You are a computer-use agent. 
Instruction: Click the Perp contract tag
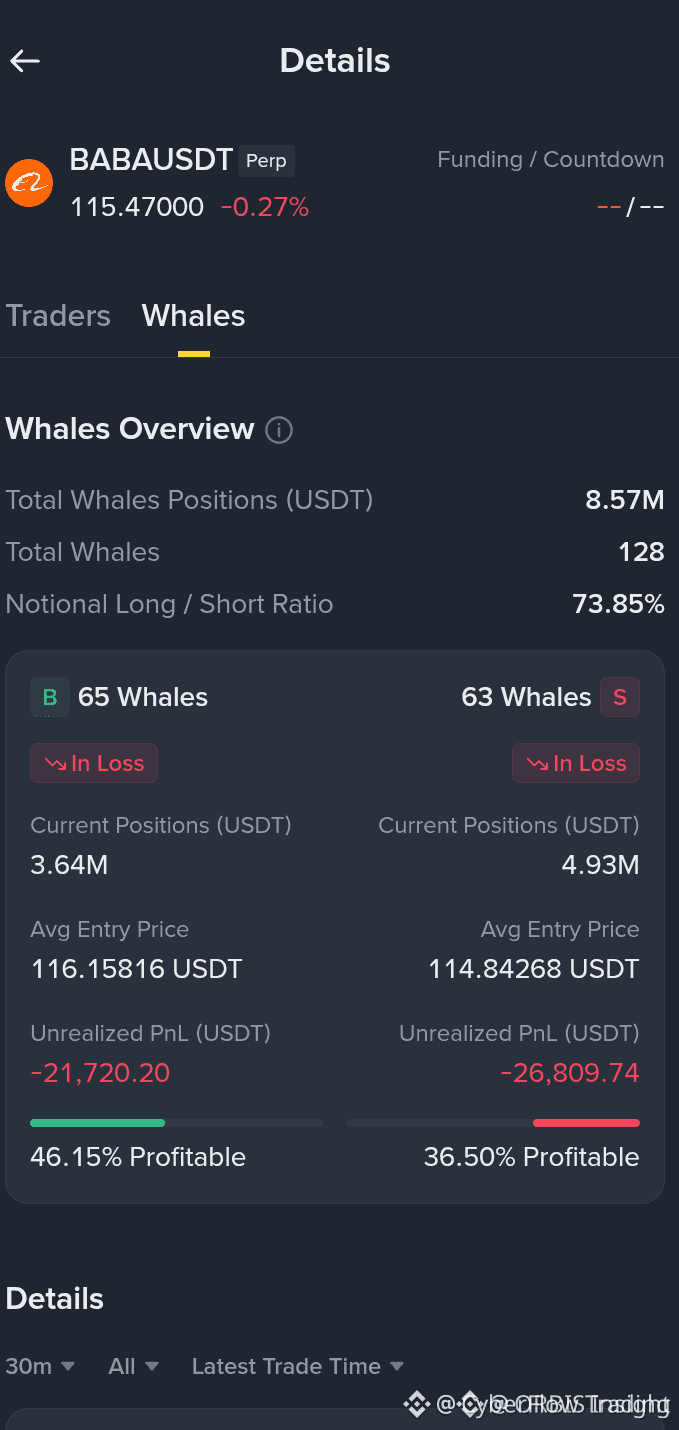[x=266, y=161]
